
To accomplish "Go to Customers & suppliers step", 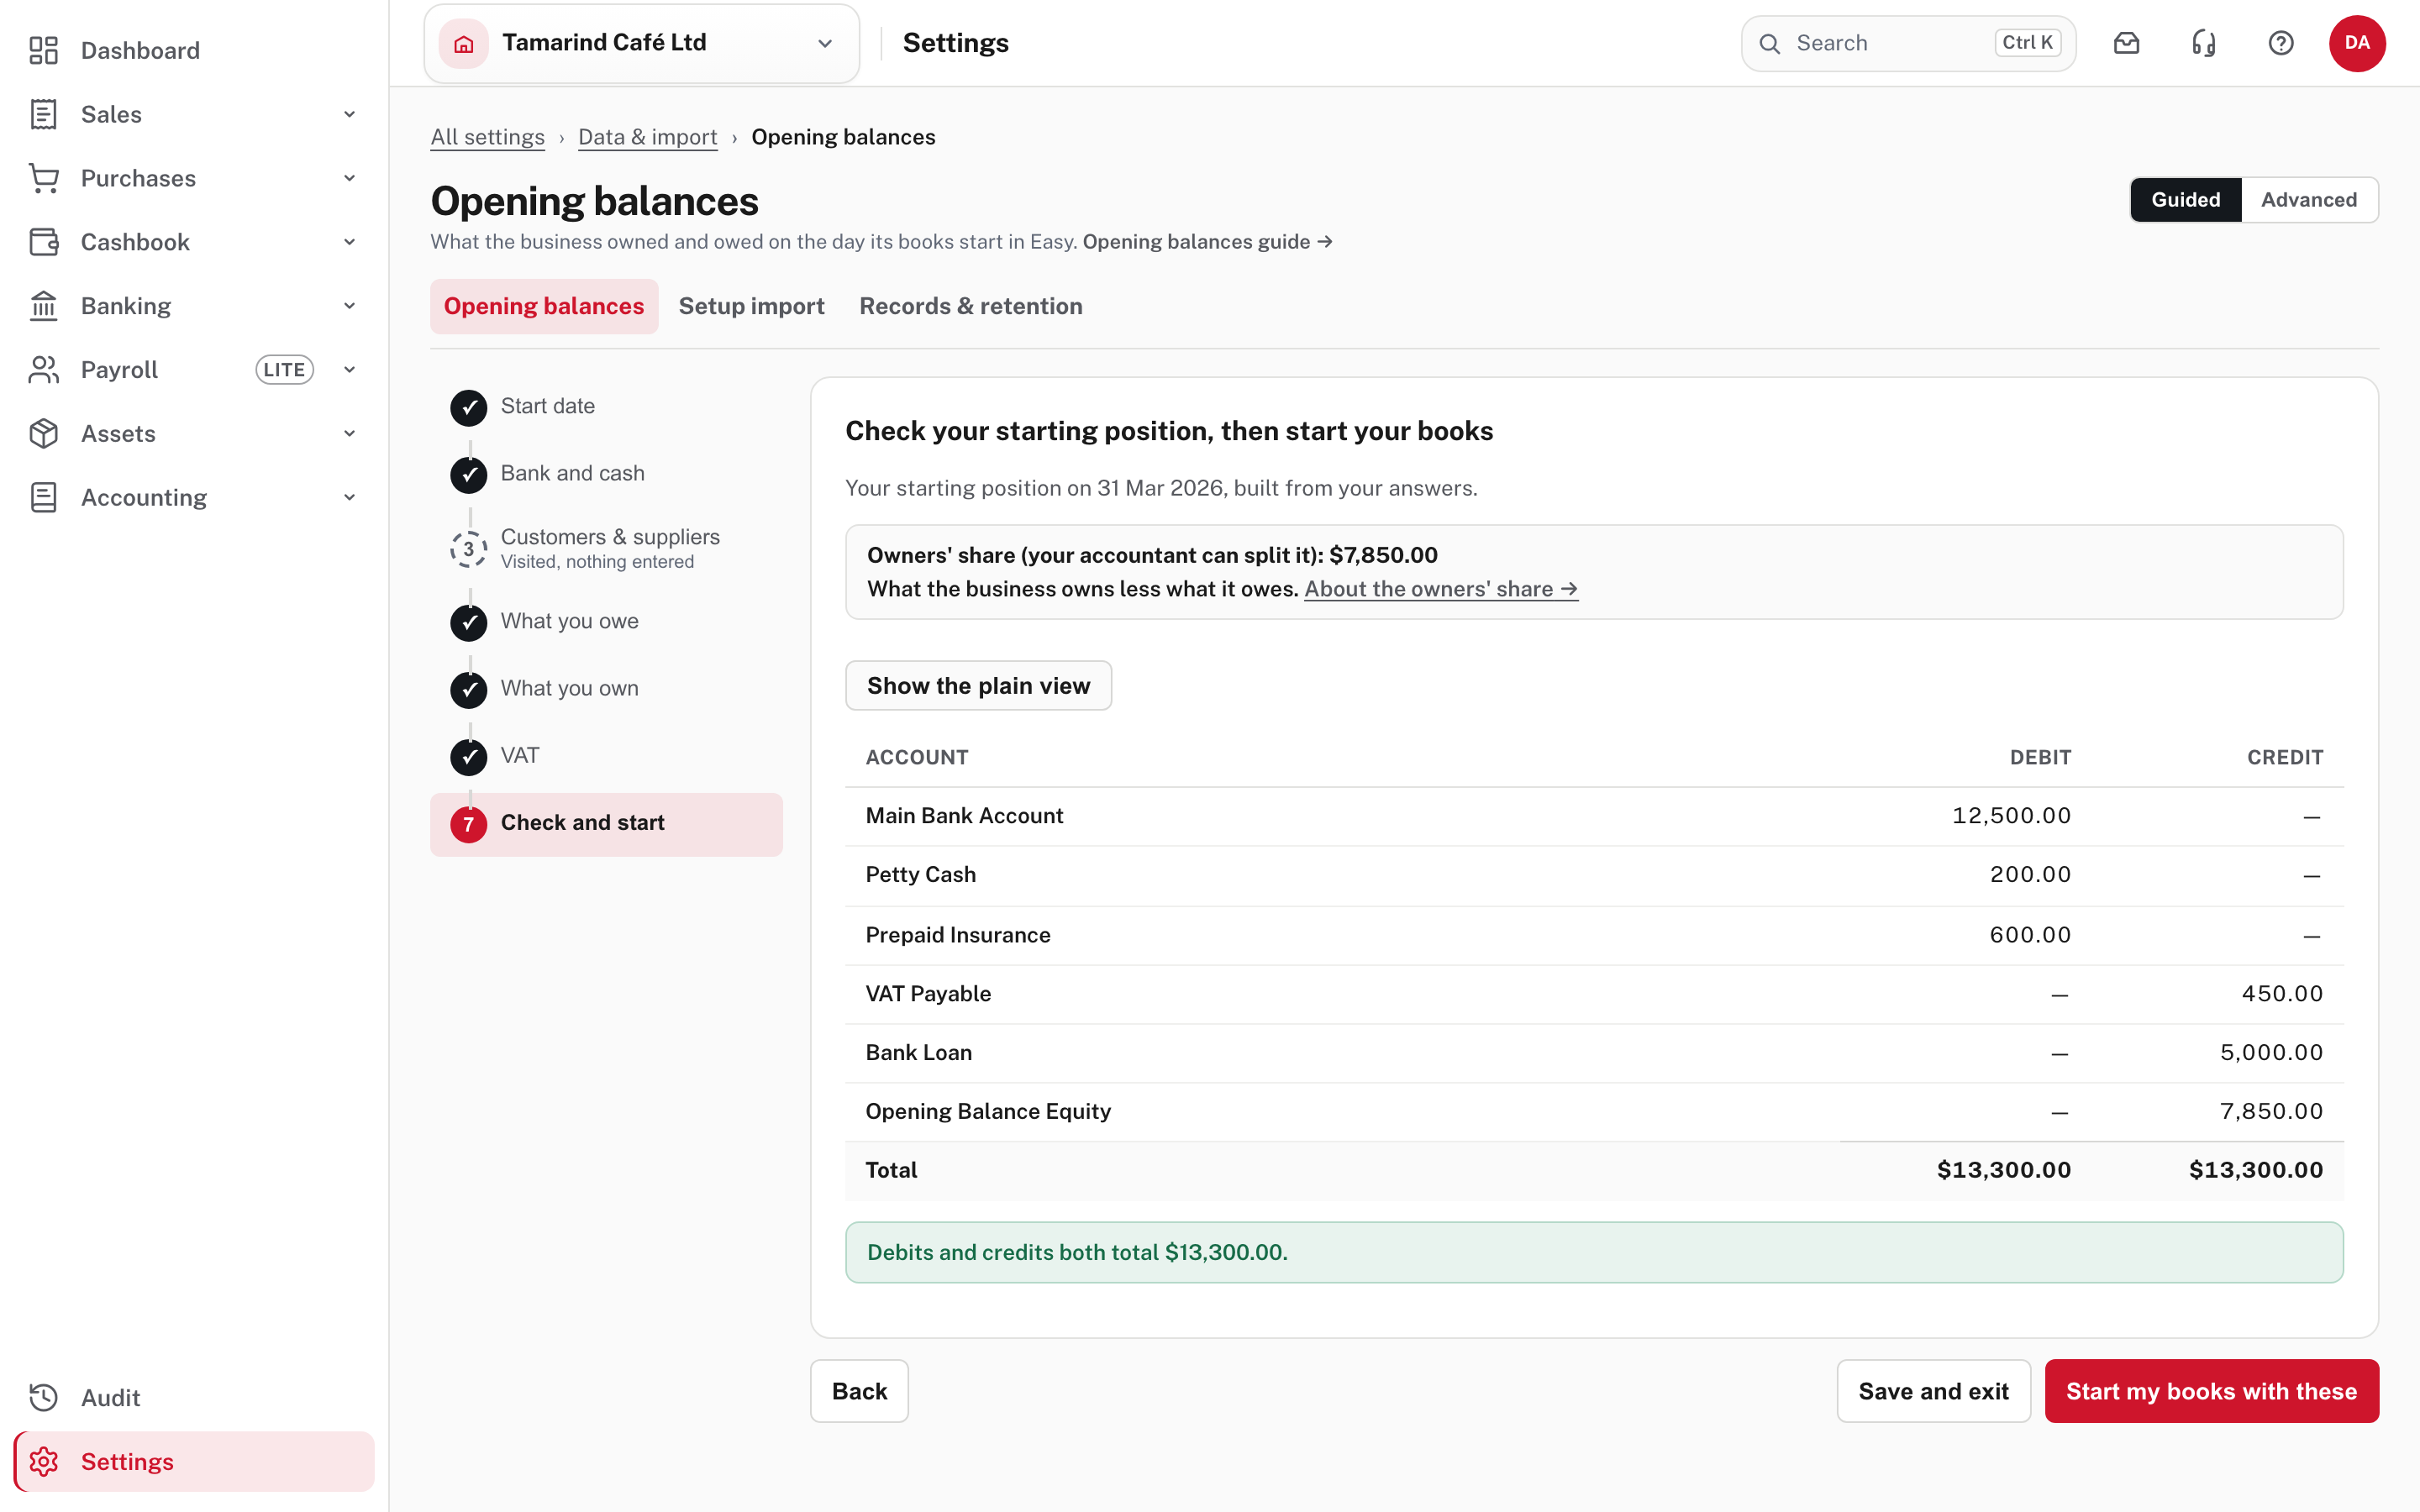I will (x=606, y=548).
